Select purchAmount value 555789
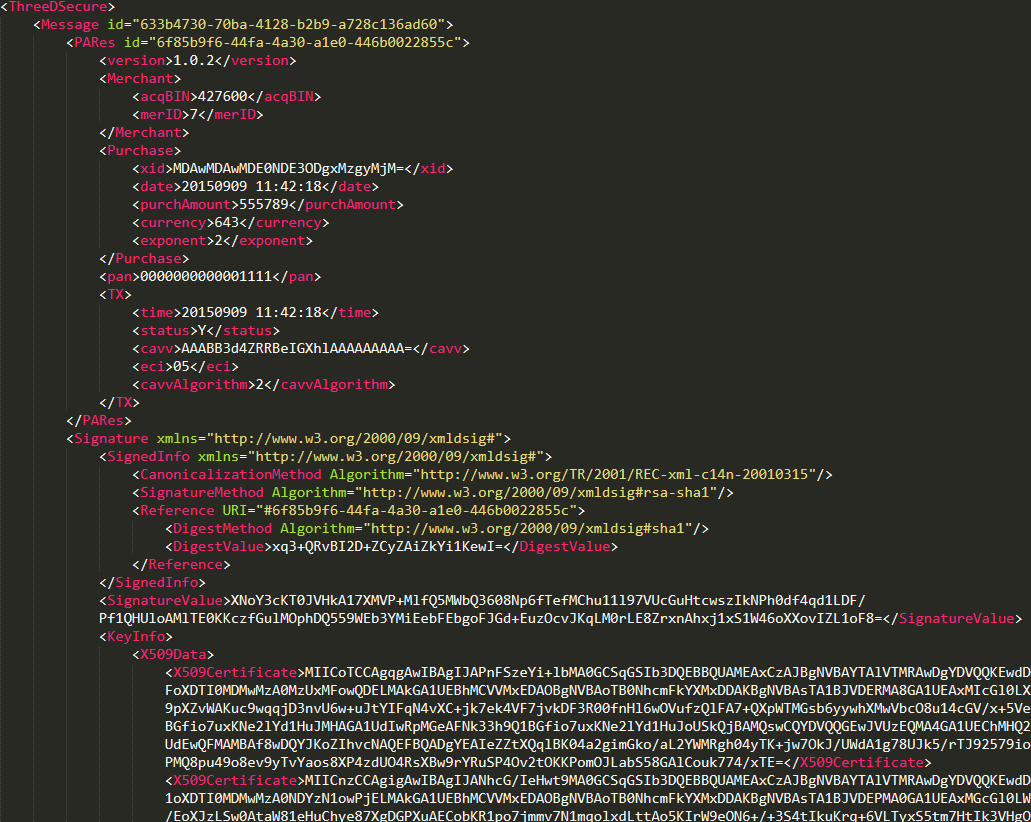1031x822 pixels. click(x=264, y=205)
